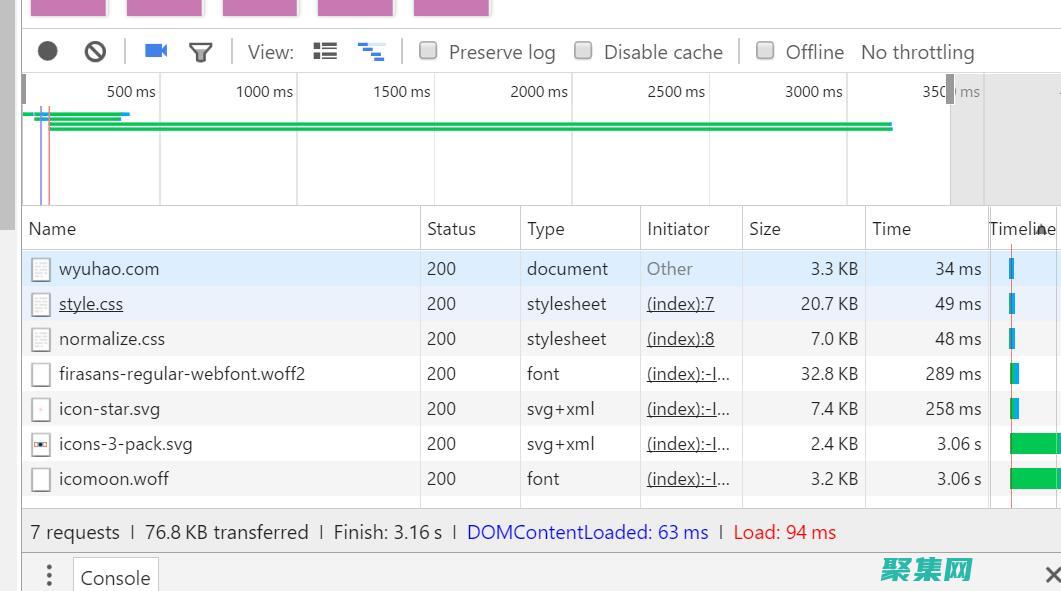The width and height of the screenshot is (1061, 591).
Task: Open the Timeline column sort arrow
Action: [1041, 229]
